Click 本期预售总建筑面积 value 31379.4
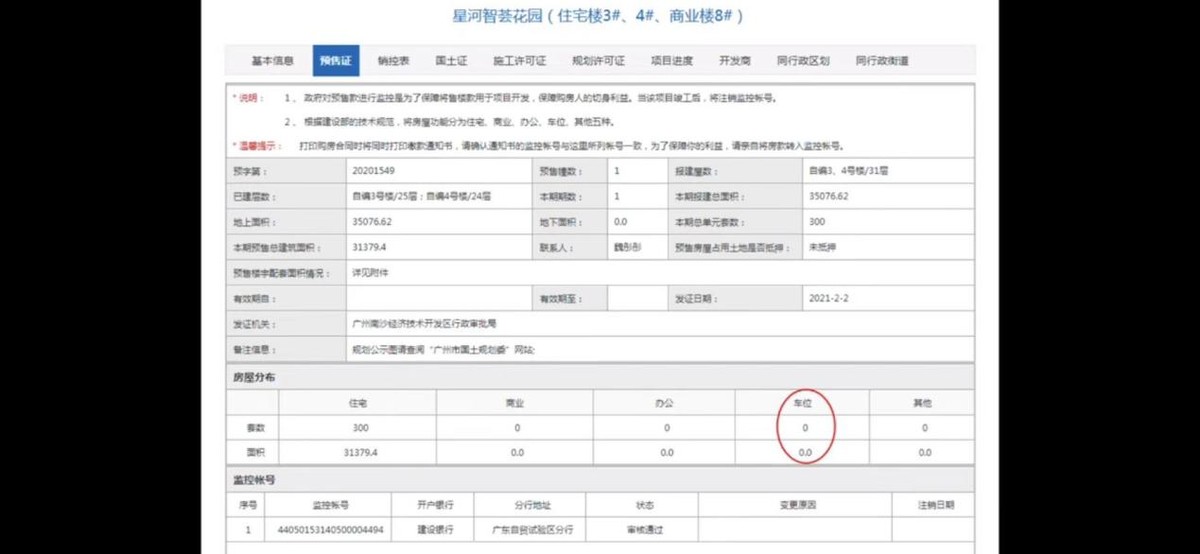This screenshot has height=554, width=1200. 370,246
